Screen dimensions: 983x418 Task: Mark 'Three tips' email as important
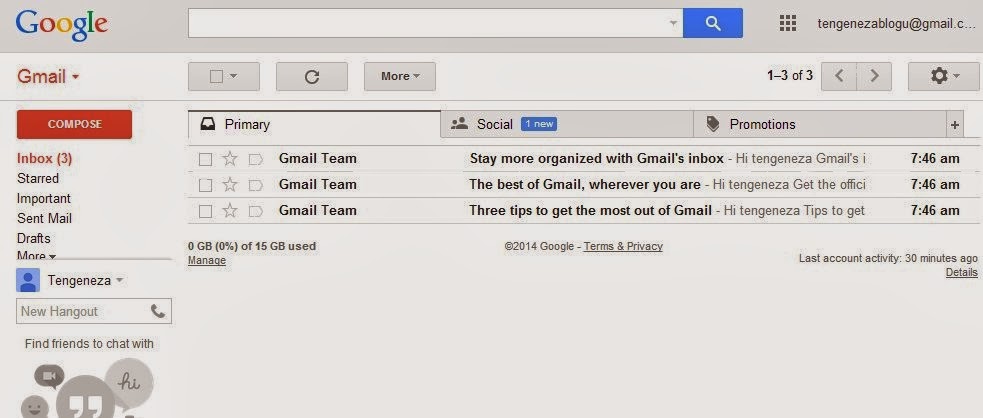pos(255,211)
